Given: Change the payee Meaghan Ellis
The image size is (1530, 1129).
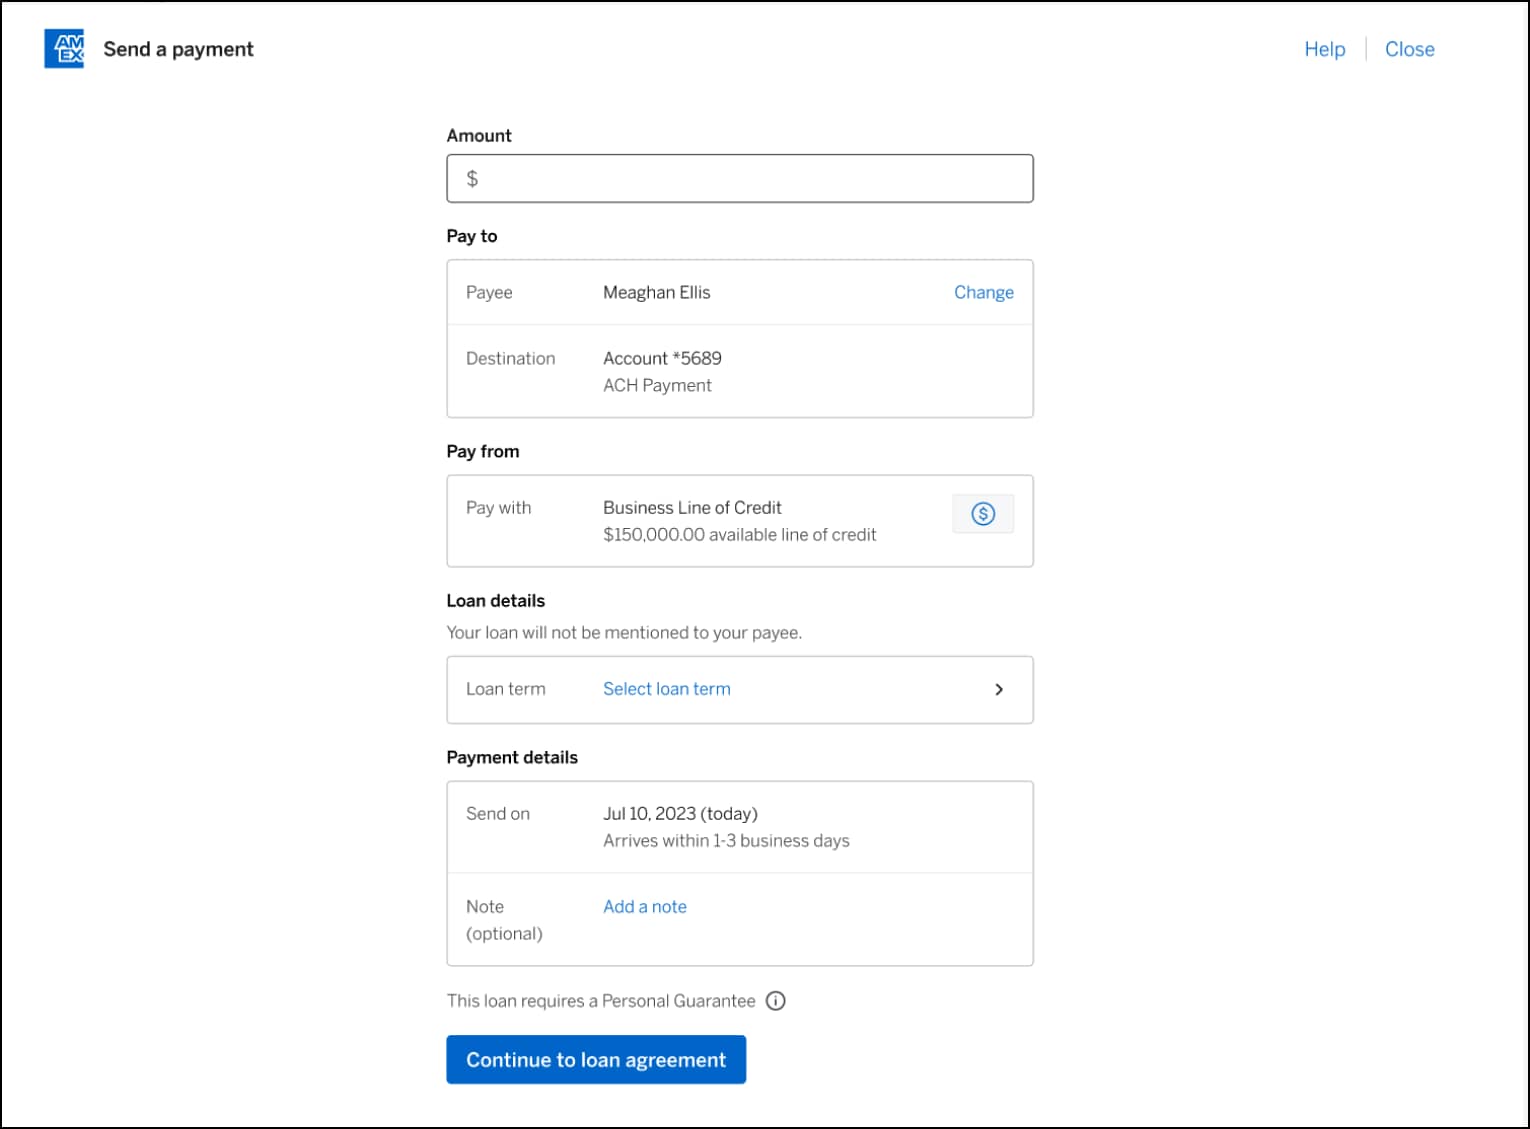Looking at the screenshot, I should 983,292.
